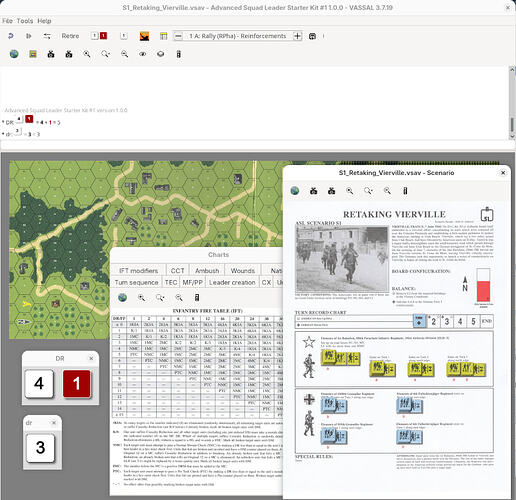This screenshot has width=516, height=500.
Task: Click the plus button of turn counter
Action: pyautogui.click(x=297, y=36)
